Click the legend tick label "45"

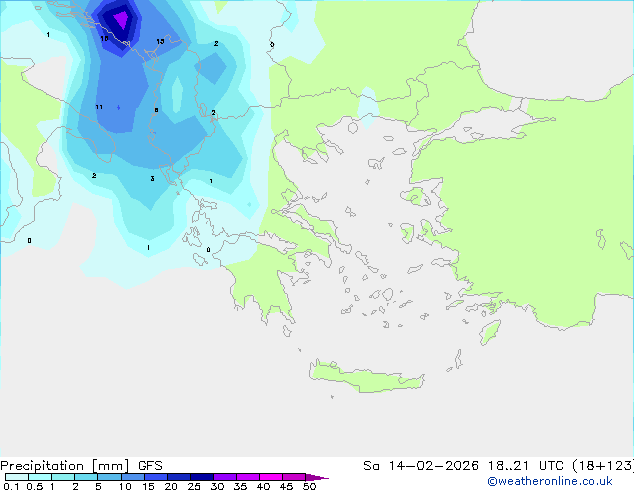coord(286,486)
